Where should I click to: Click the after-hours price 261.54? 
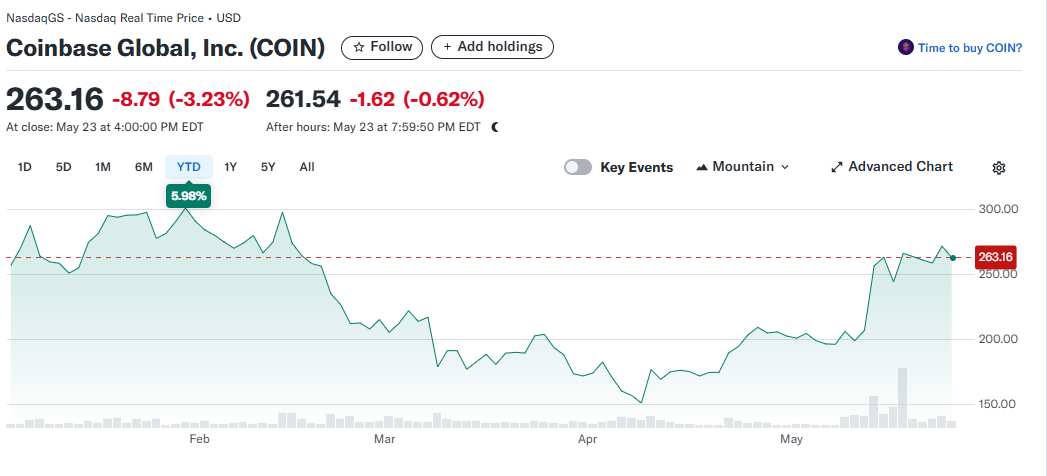(303, 99)
